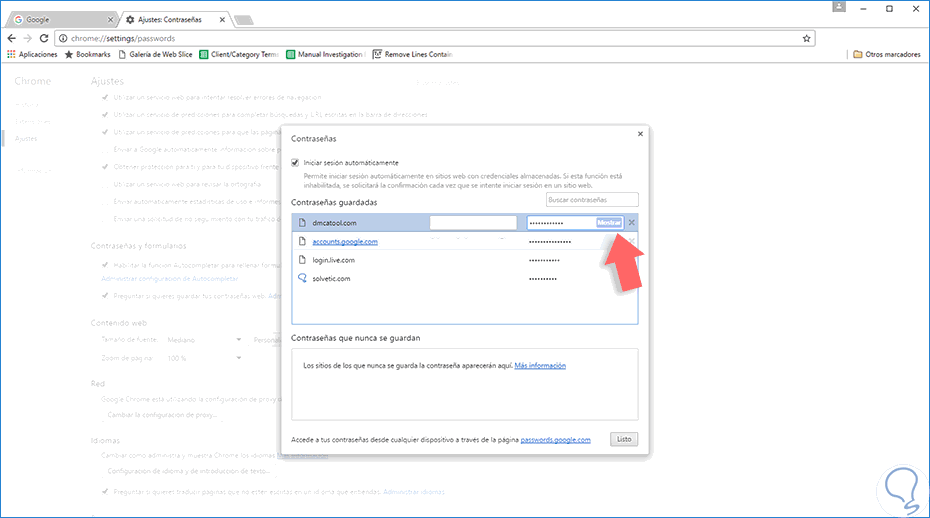Close the Contraseñas dialog with the X
The width and height of the screenshot is (930, 518).
(640, 134)
